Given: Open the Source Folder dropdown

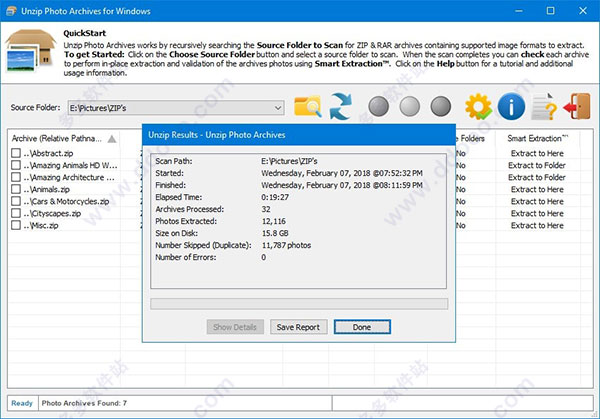Looking at the screenshot, I should pyautogui.click(x=278, y=108).
